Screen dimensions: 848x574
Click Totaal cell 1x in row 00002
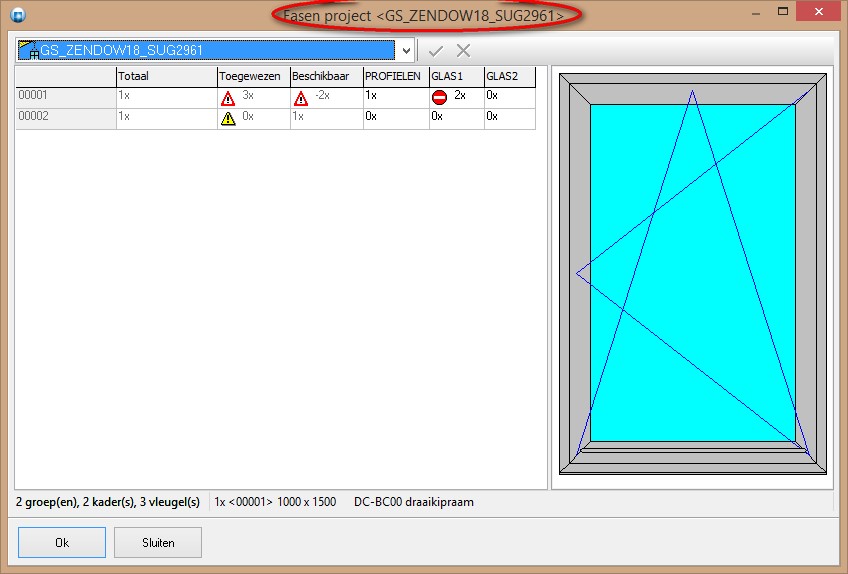tap(167, 118)
